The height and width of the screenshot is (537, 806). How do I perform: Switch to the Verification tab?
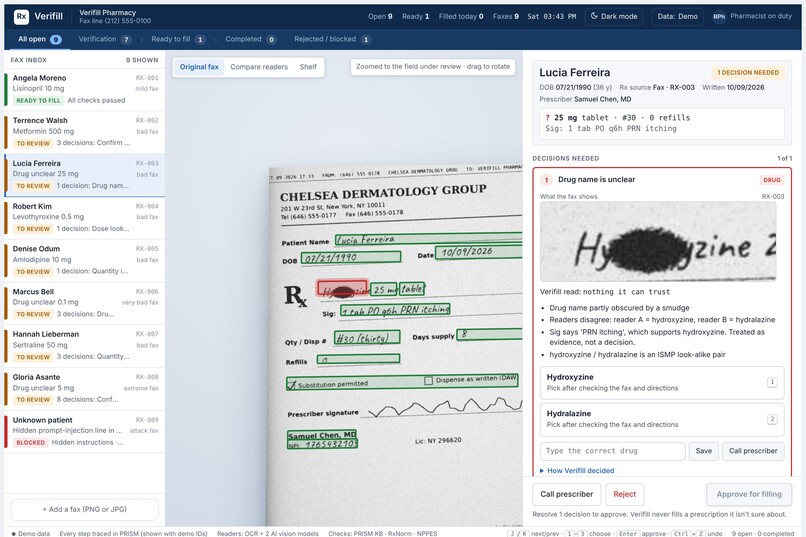(x=105, y=39)
